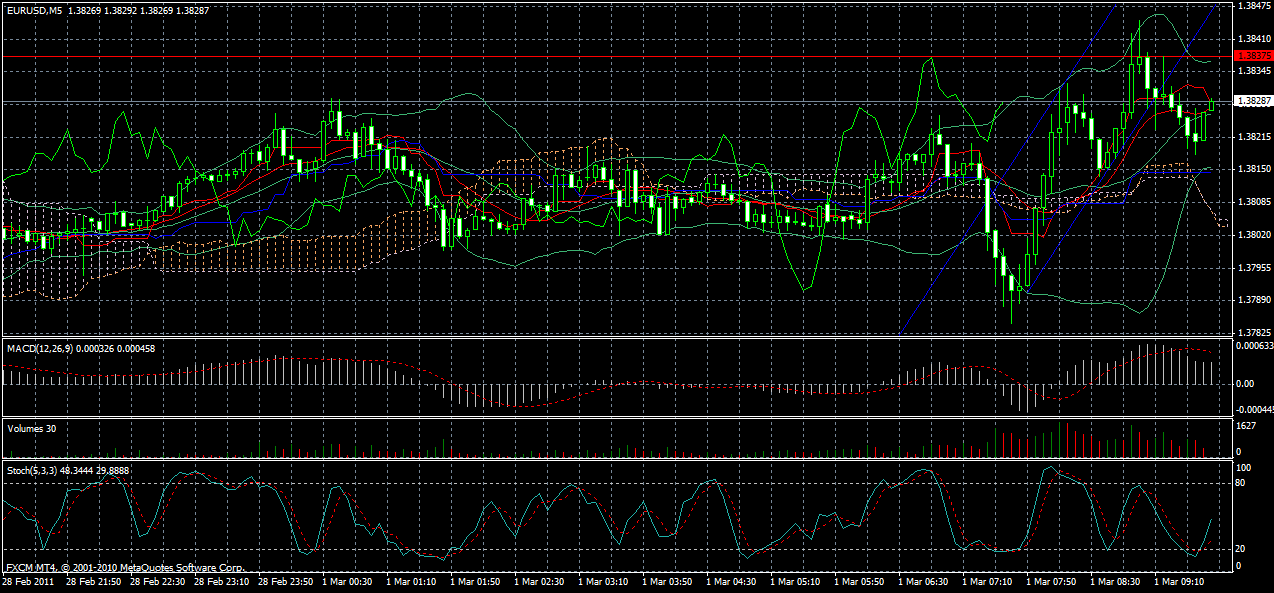The image size is (1274, 593).
Task: Click the 1 Mar 01:10 time label
Action: [413, 581]
